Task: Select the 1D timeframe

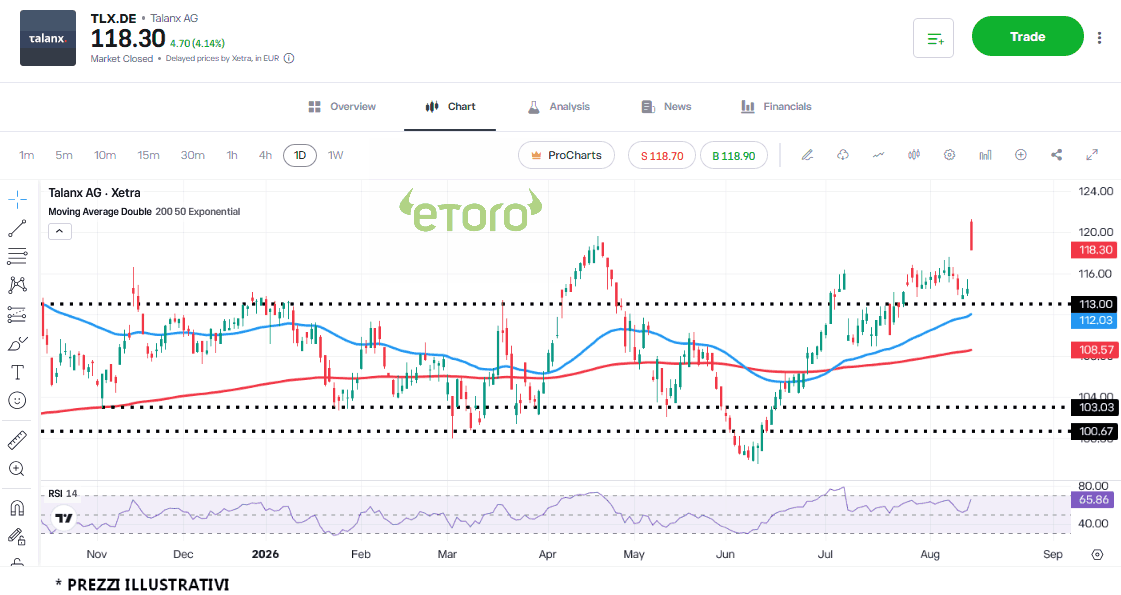Action: pos(300,155)
